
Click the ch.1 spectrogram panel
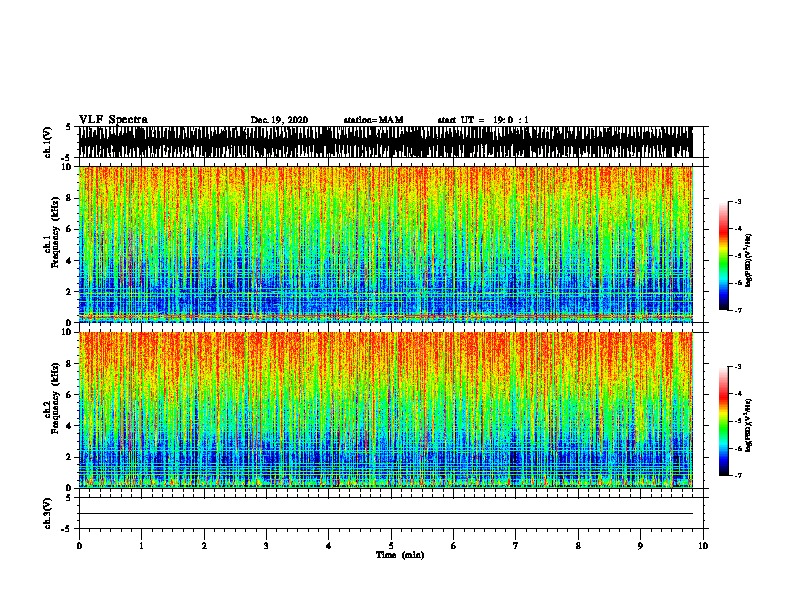(x=385, y=244)
